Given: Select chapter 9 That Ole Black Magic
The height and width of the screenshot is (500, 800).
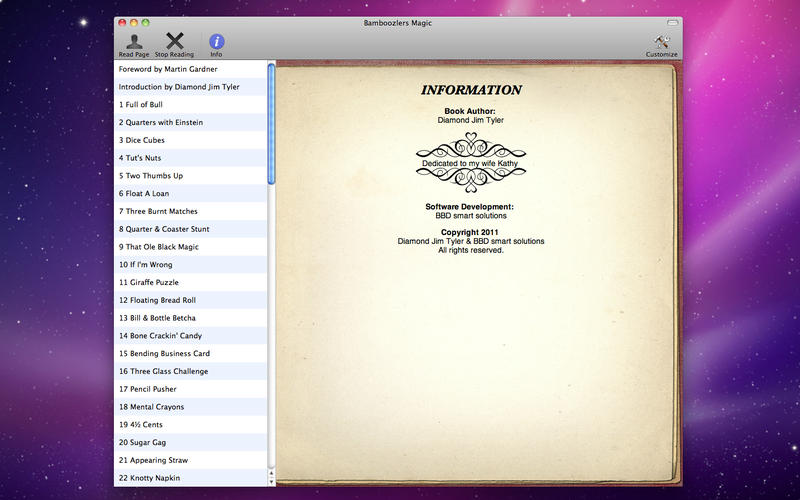Looking at the screenshot, I should tap(158, 247).
